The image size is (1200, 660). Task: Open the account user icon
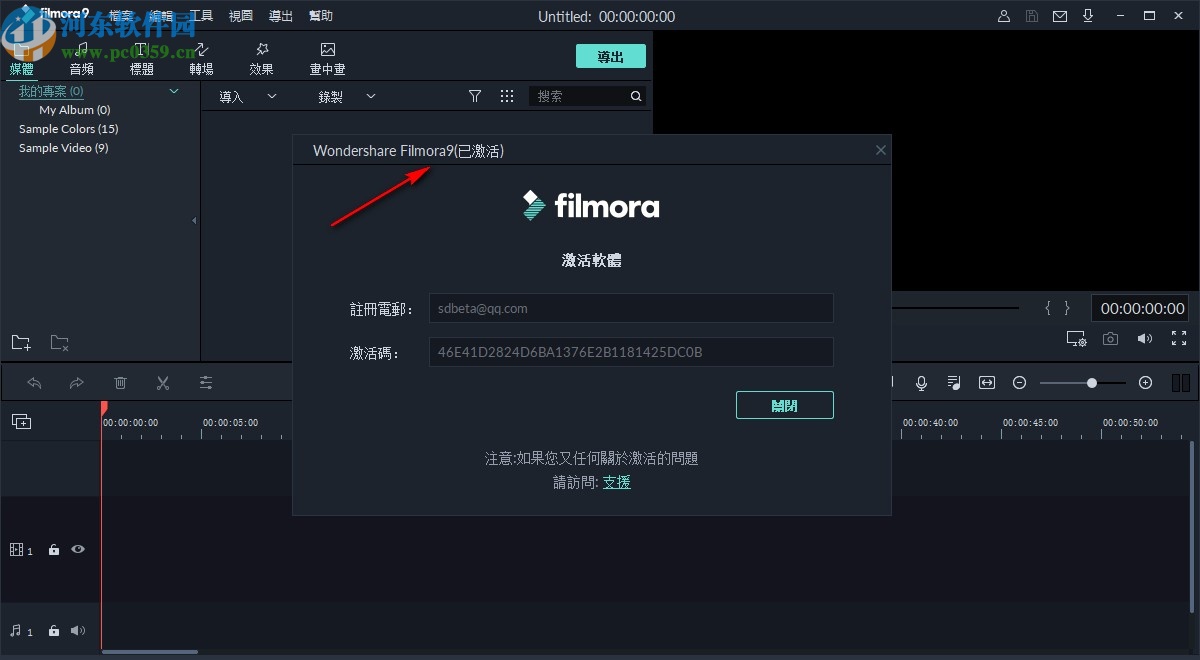[1004, 16]
